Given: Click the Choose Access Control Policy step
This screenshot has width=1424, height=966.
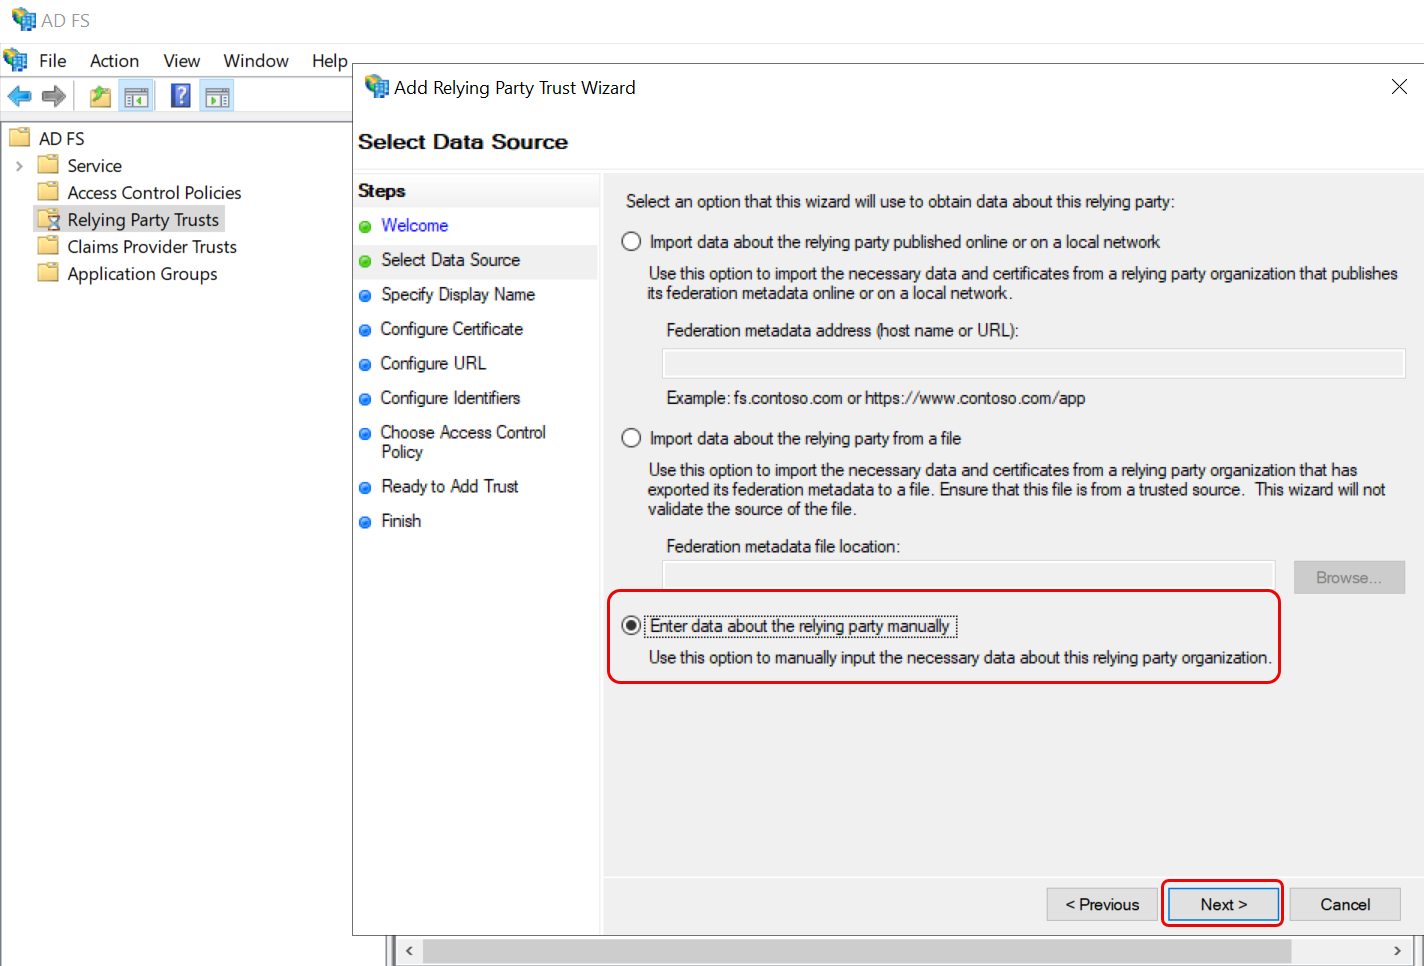Looking at the screenshot, I should (x=463, y=442).
